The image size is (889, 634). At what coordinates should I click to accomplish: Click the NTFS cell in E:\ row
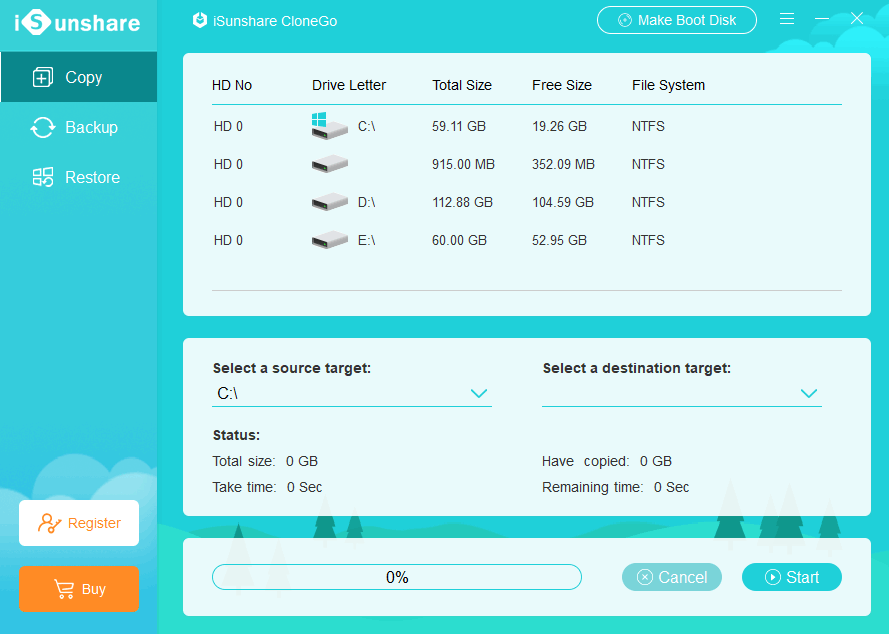648,240
